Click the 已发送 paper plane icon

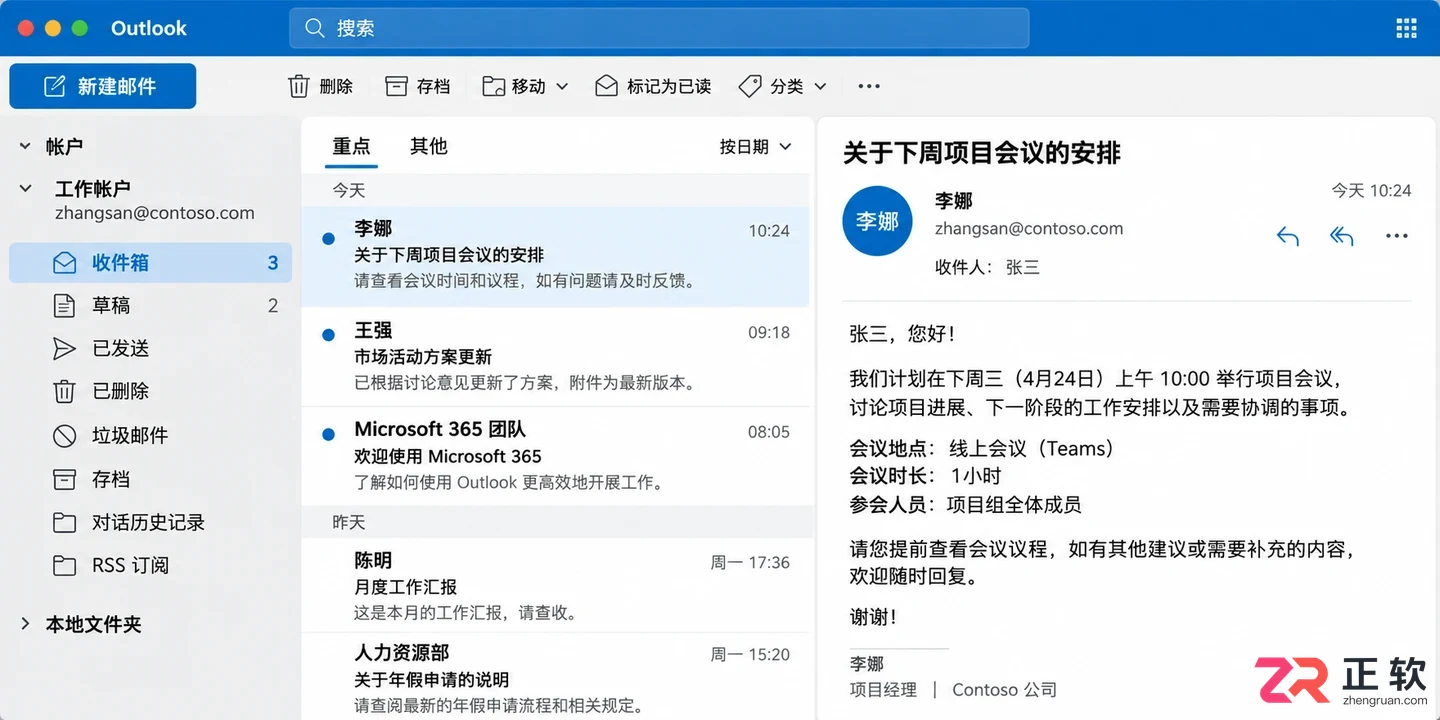tap(64, 348)
